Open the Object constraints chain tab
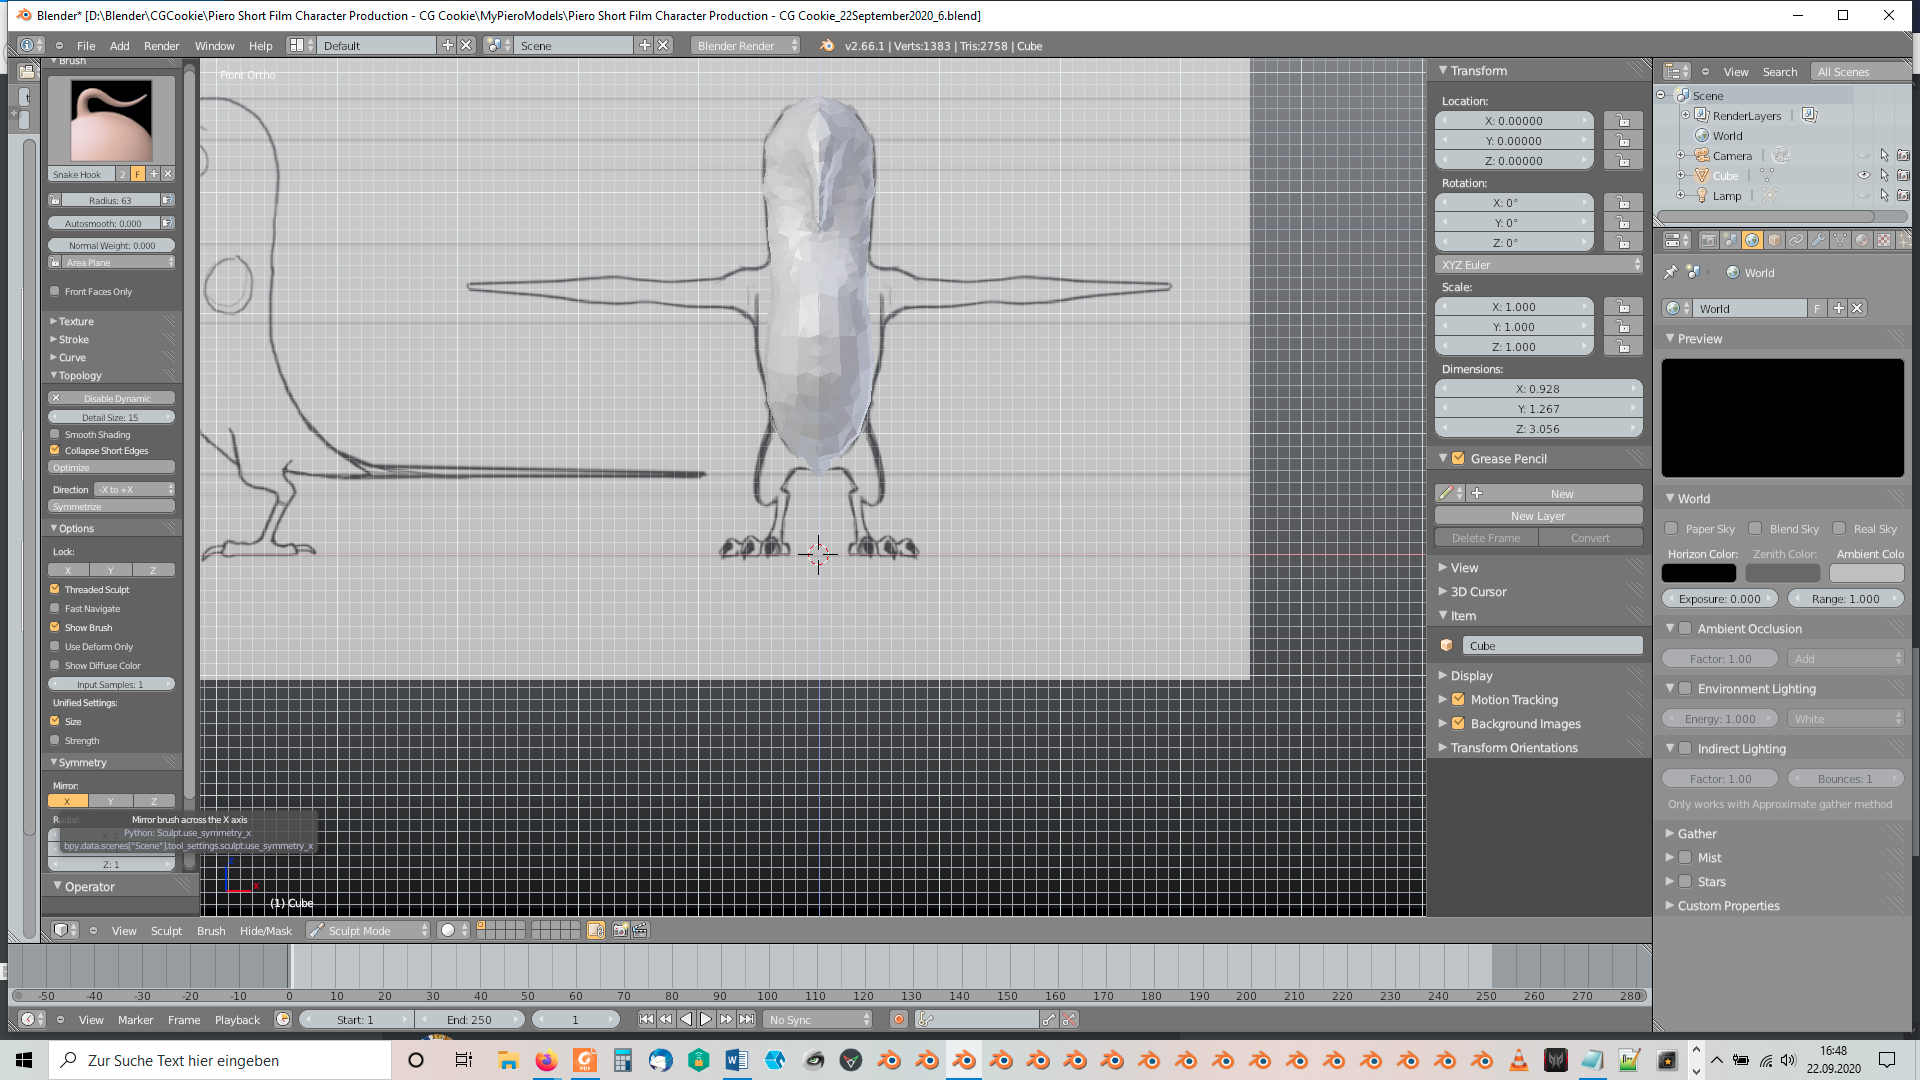The image size is (1920, 1080). tap(1796, 241)
